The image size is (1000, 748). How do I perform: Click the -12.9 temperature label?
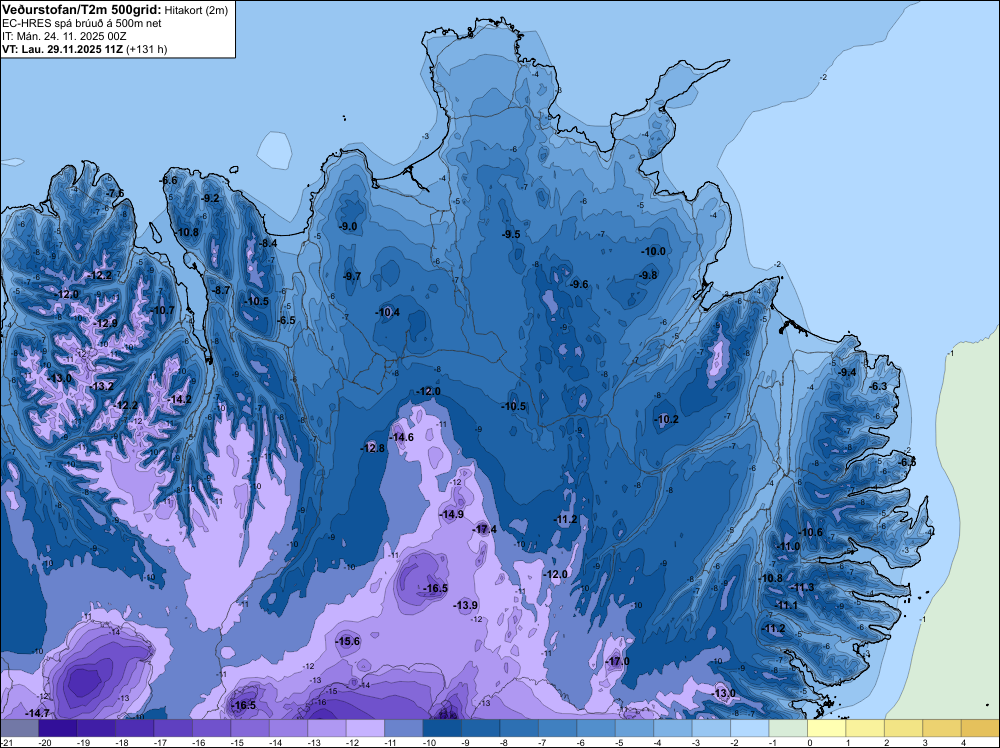pos(106,323)
